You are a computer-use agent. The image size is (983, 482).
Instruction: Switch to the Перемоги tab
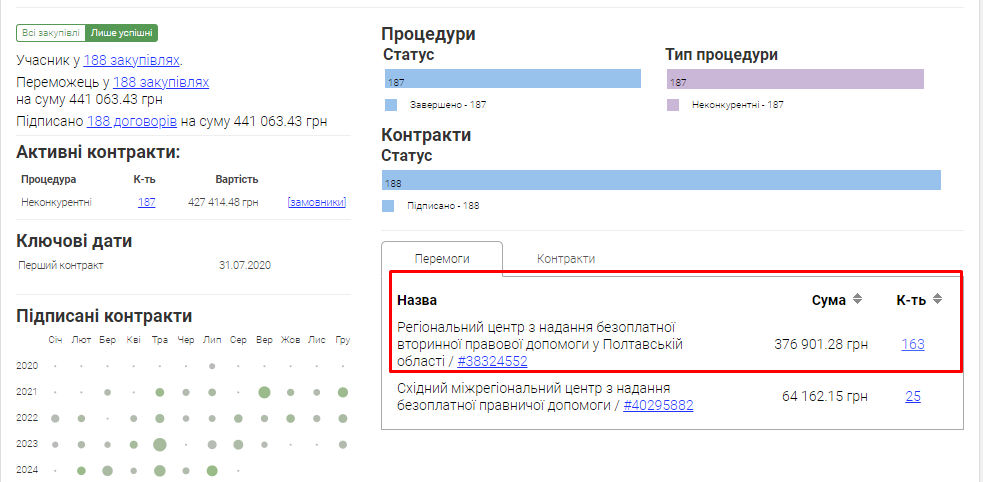tap(442, 258)
